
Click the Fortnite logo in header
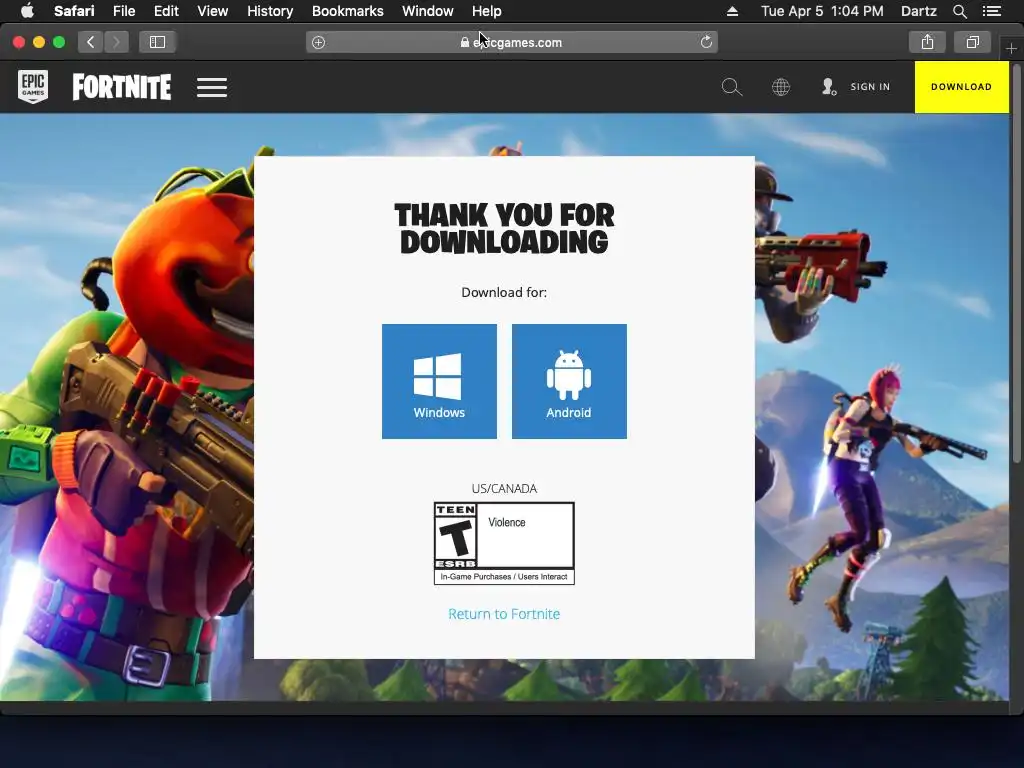121,87
